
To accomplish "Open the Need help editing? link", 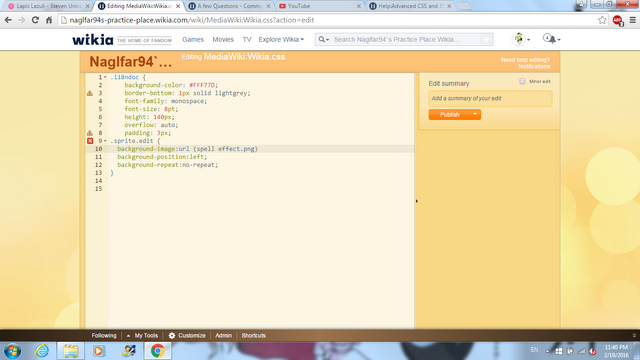I will click(x=525, y=60).
